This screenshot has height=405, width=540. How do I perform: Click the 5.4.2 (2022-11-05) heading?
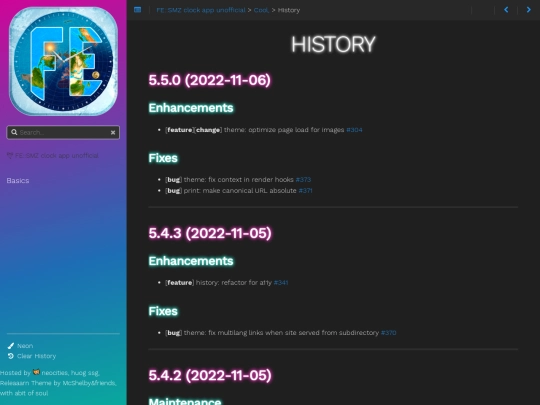point(210,375)
